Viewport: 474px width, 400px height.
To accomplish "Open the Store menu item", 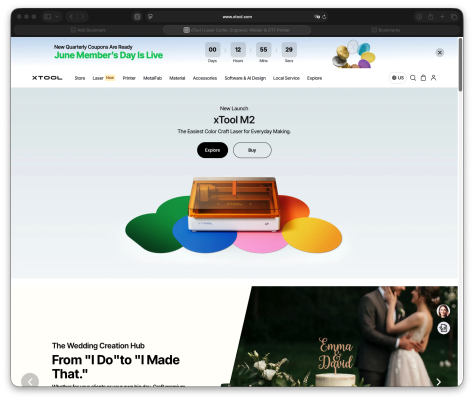I will tap(80, 78).
